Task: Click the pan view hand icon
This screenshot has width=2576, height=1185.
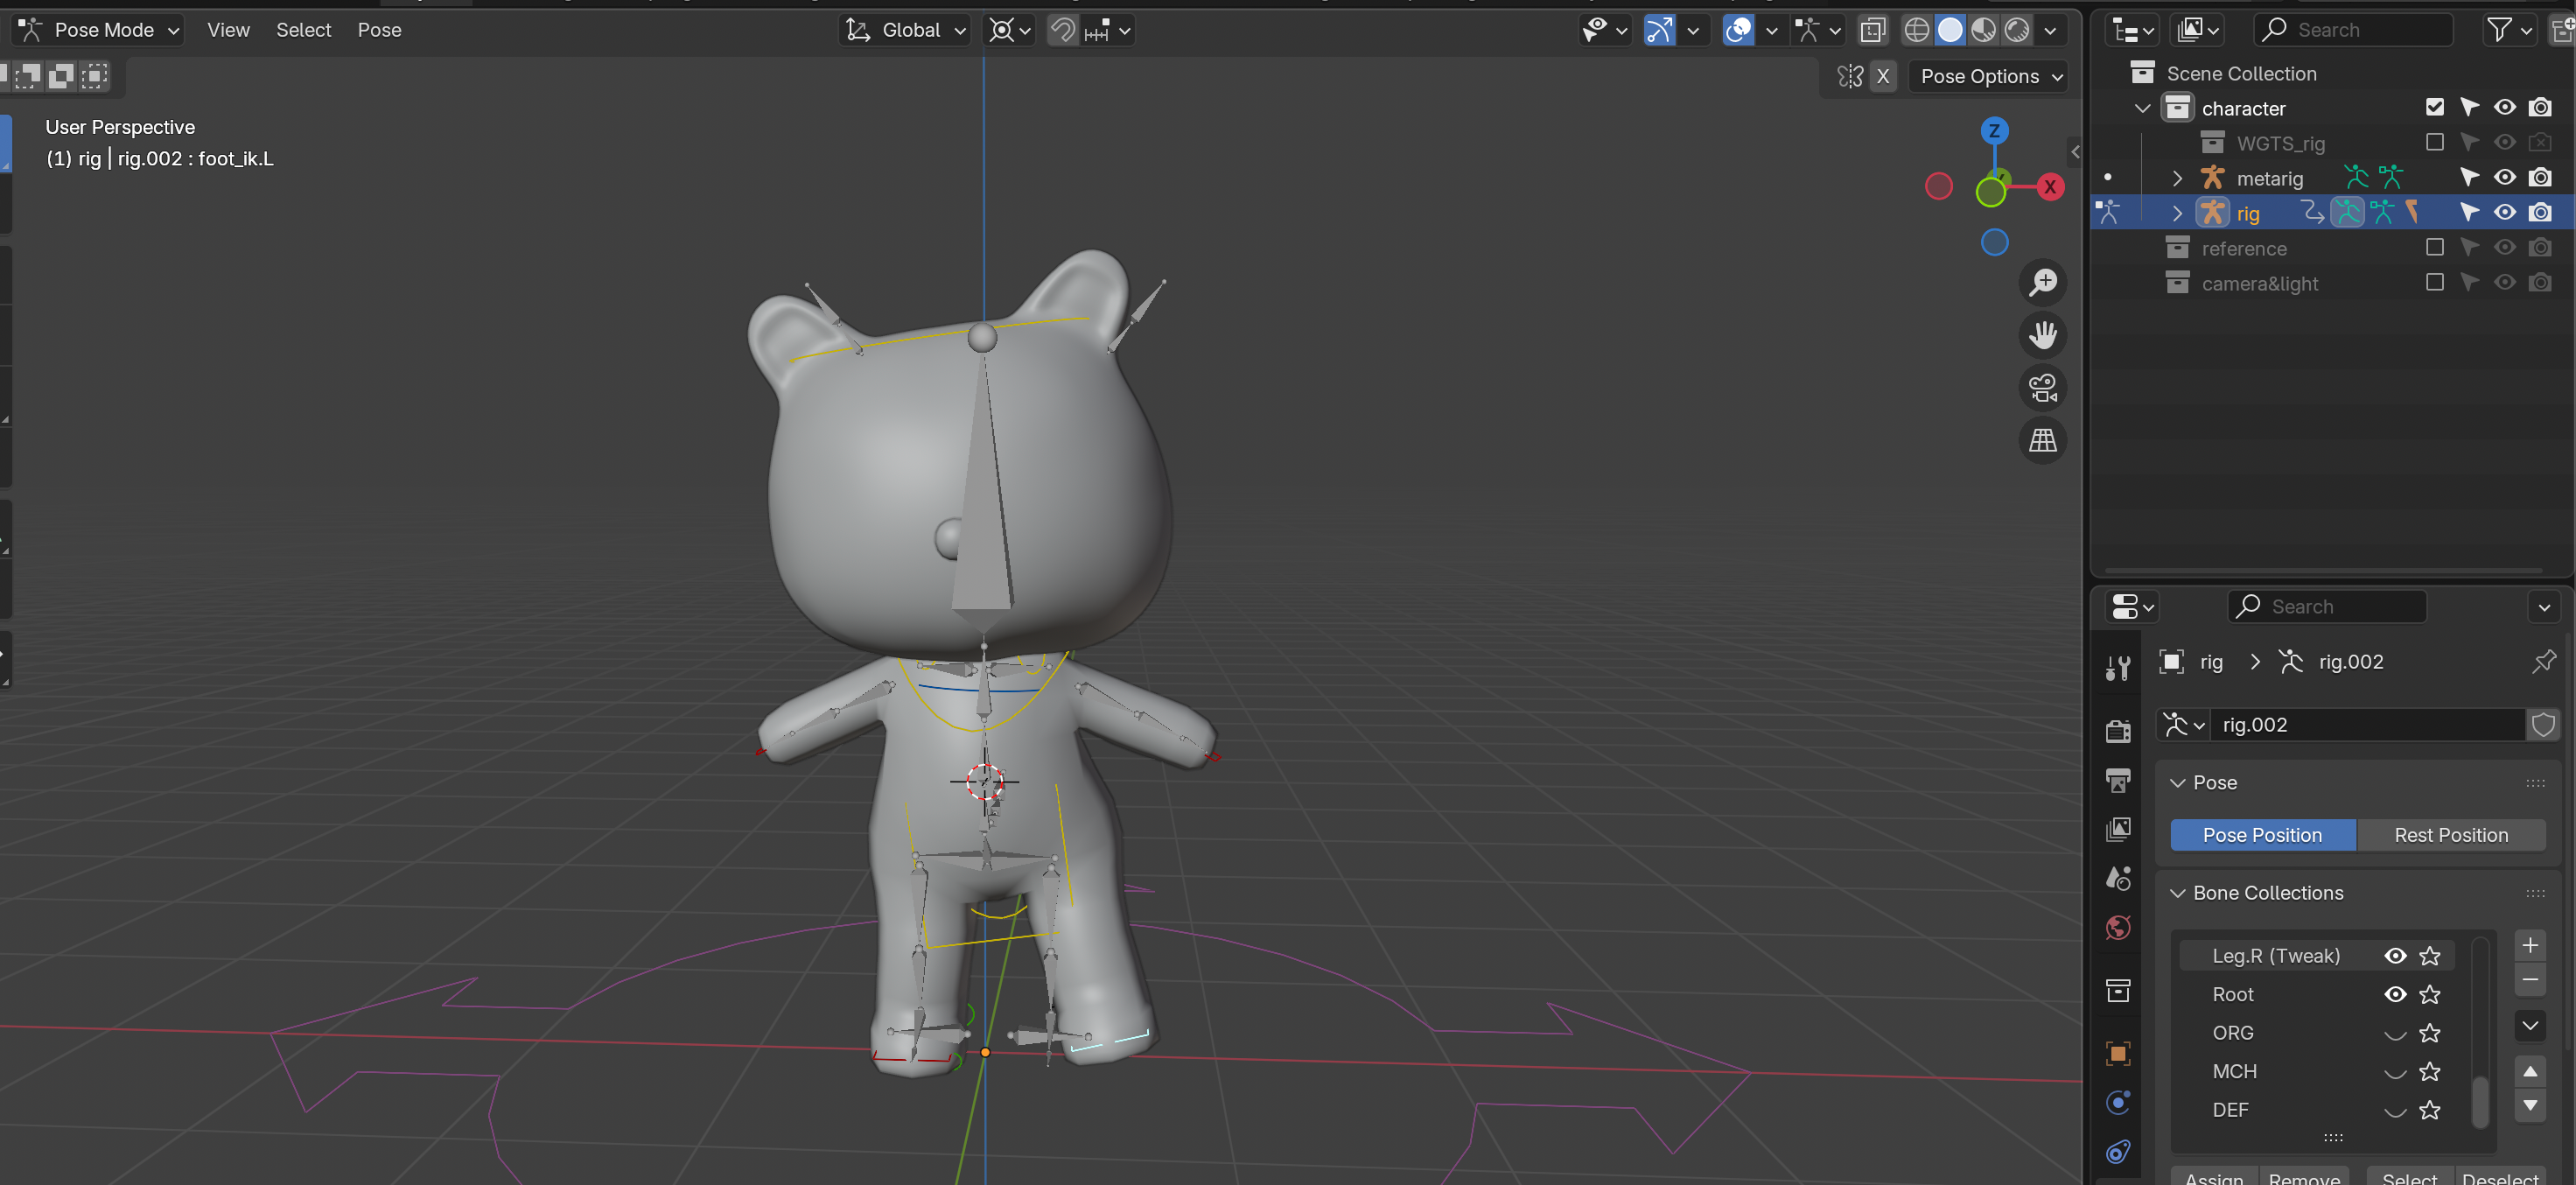Action: [2043, 335]
